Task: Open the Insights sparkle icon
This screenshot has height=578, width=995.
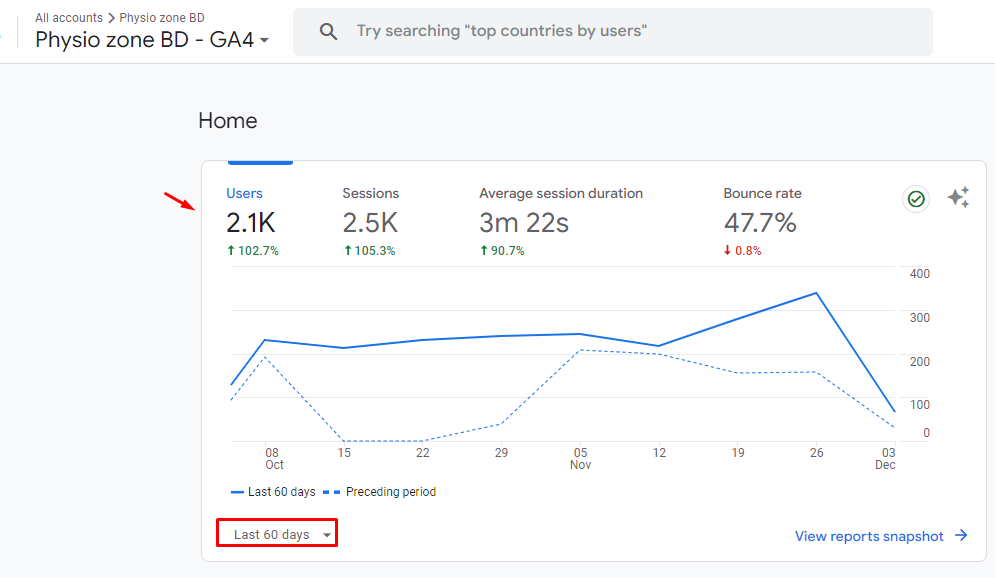Action: [958, 197]
